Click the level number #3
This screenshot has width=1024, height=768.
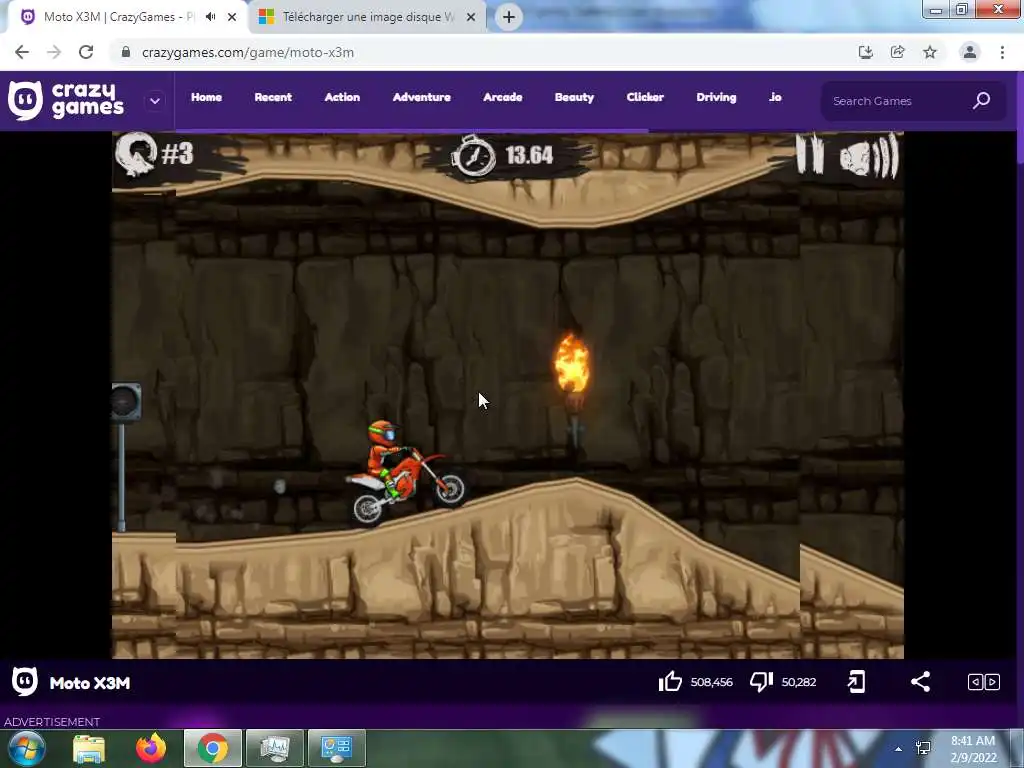(x=177, y=154)
